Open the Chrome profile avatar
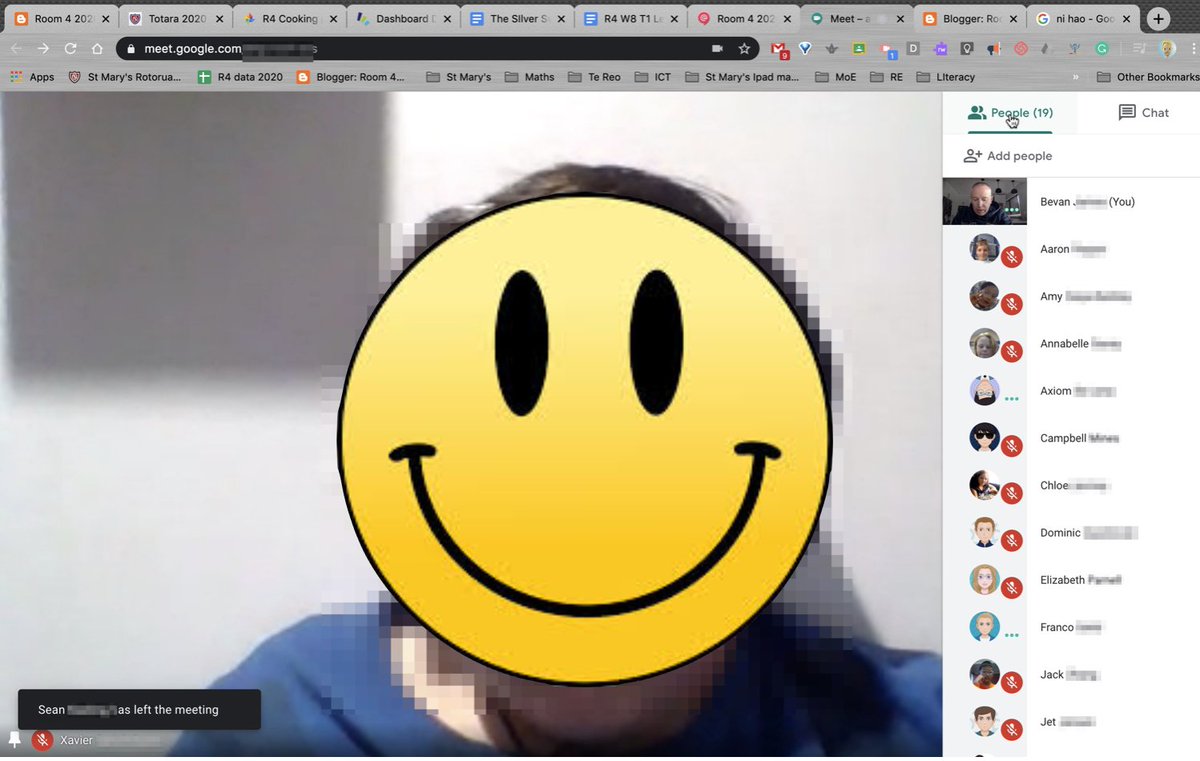The height and width of the screenshot is (761, 1200). point(1167,48)
